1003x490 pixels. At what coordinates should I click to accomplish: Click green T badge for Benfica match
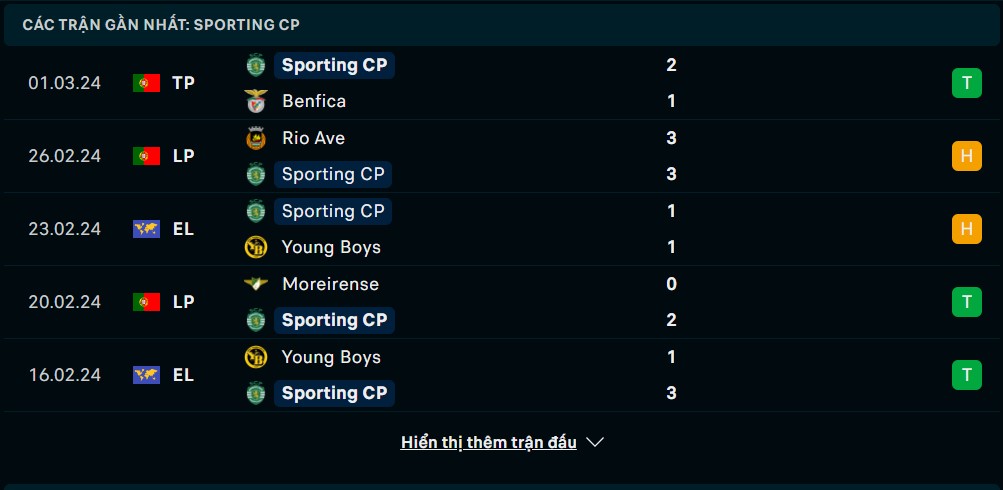pos(967,83)
